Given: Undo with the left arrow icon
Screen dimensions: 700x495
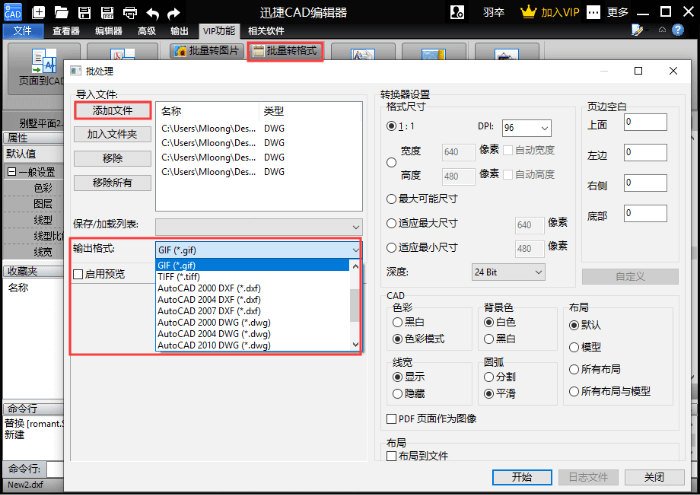Looking at the screenshot, I should (x=153, y=13).
